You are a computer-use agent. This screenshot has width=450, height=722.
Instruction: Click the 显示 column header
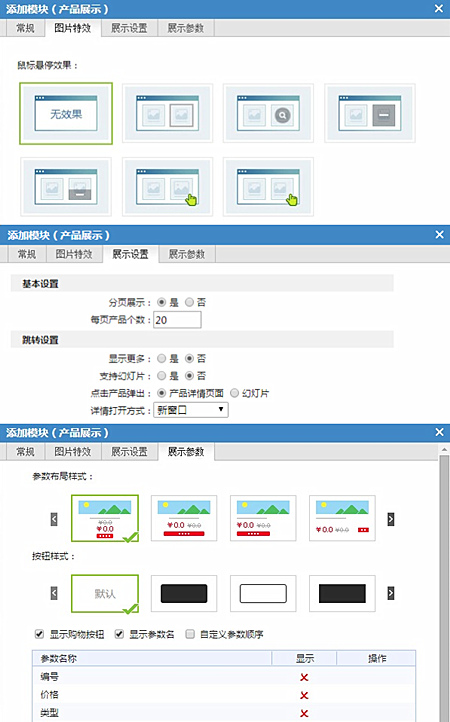pos(304,658)
